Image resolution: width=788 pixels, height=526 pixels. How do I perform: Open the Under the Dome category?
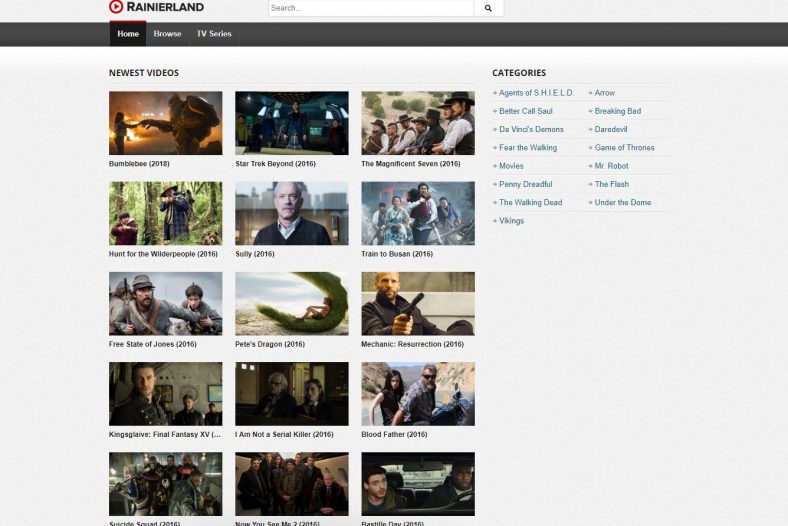623,202
